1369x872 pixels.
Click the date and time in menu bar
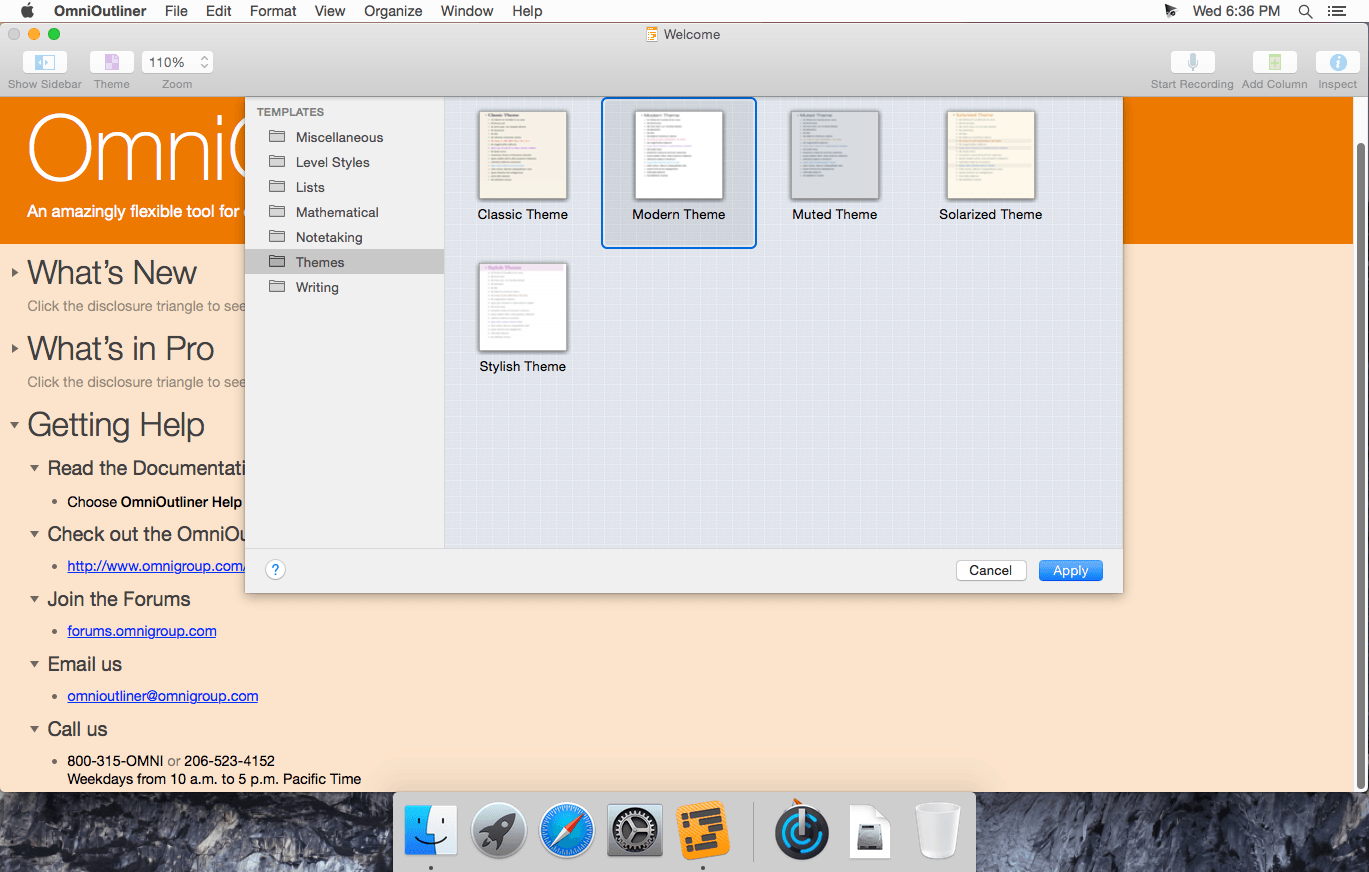tap(1236, 11)
